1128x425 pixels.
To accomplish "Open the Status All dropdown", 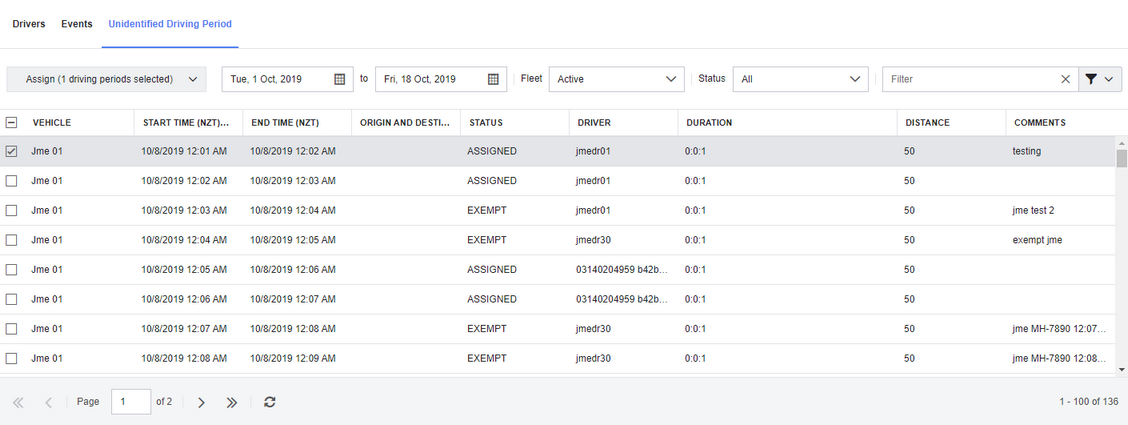I will (x=801, y=79).
